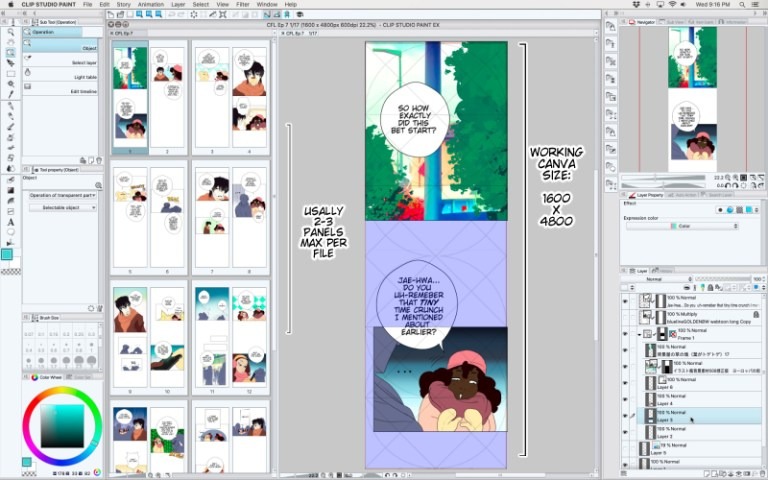
Task: Hide Layer 4 with eye icon
Action: click(625, 399)
